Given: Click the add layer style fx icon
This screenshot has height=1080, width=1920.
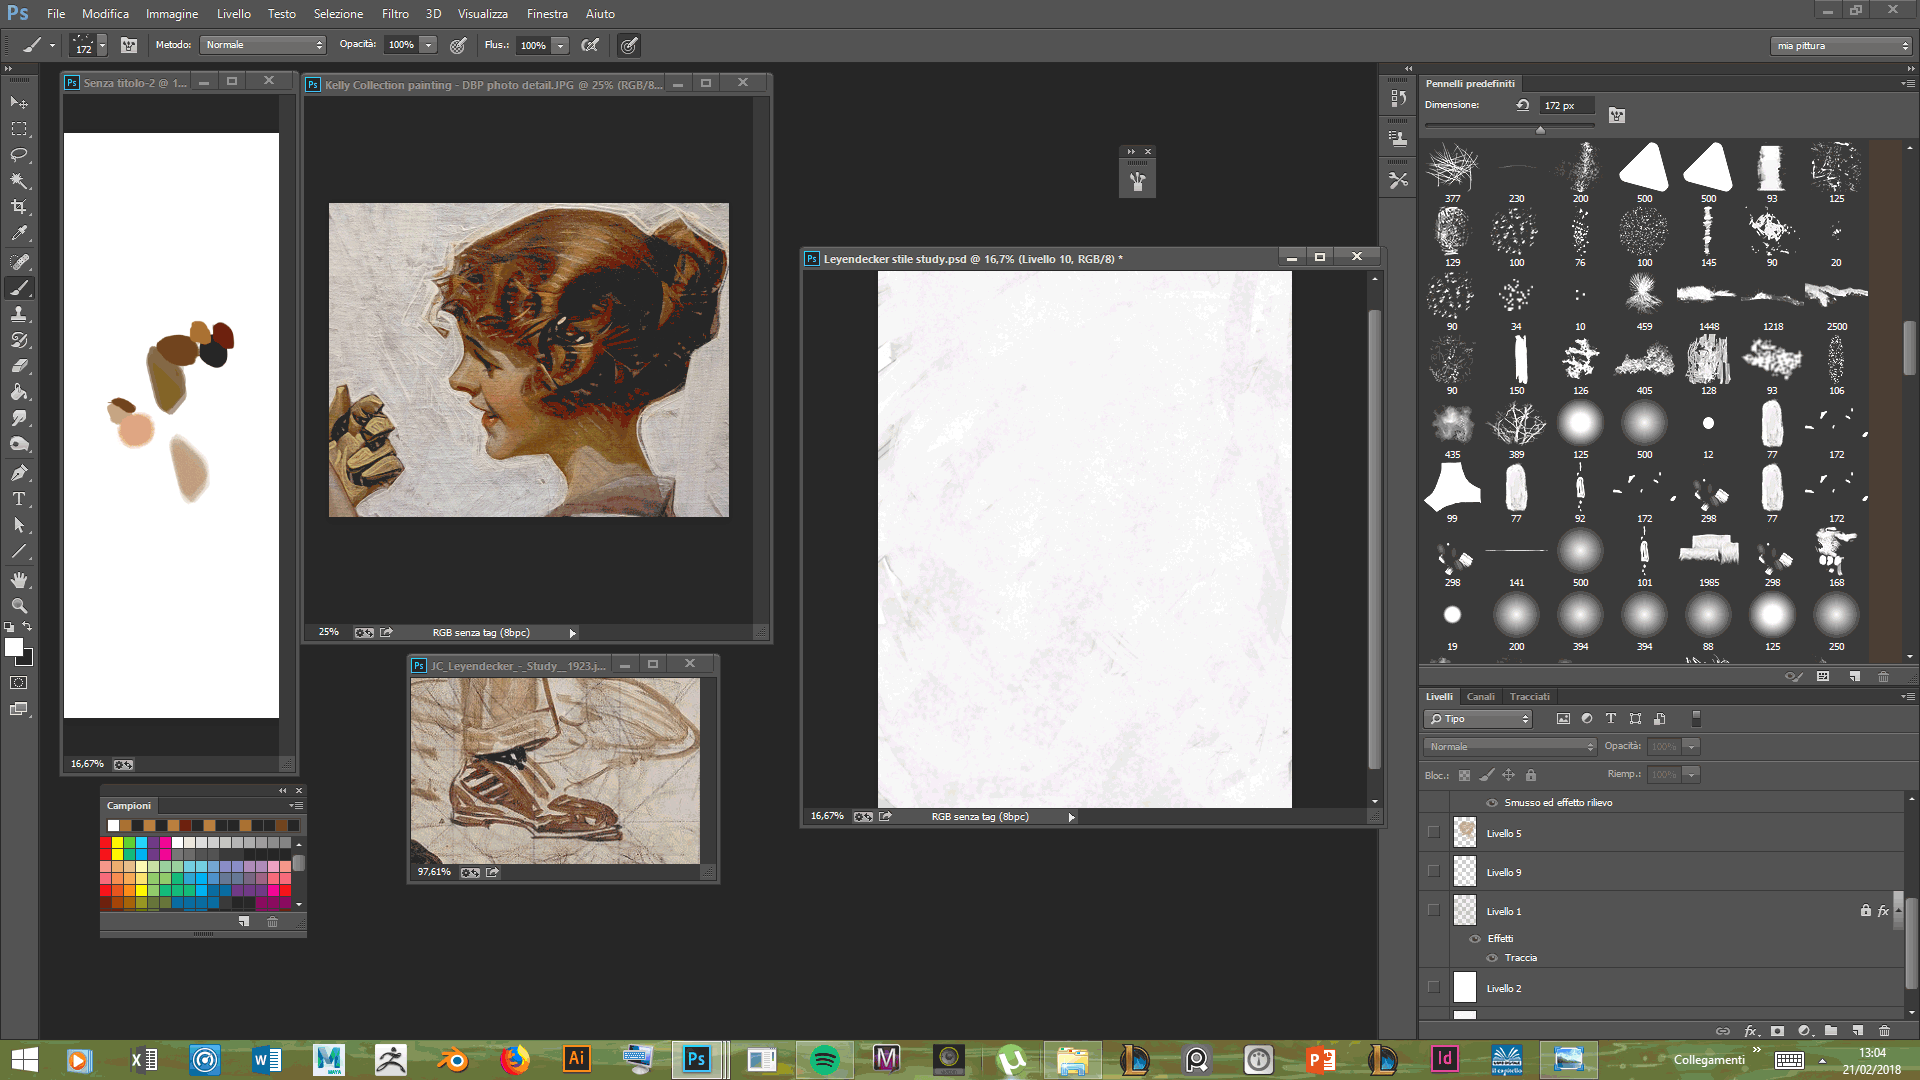Looking at the screenshot, I should [1751, 1030].
